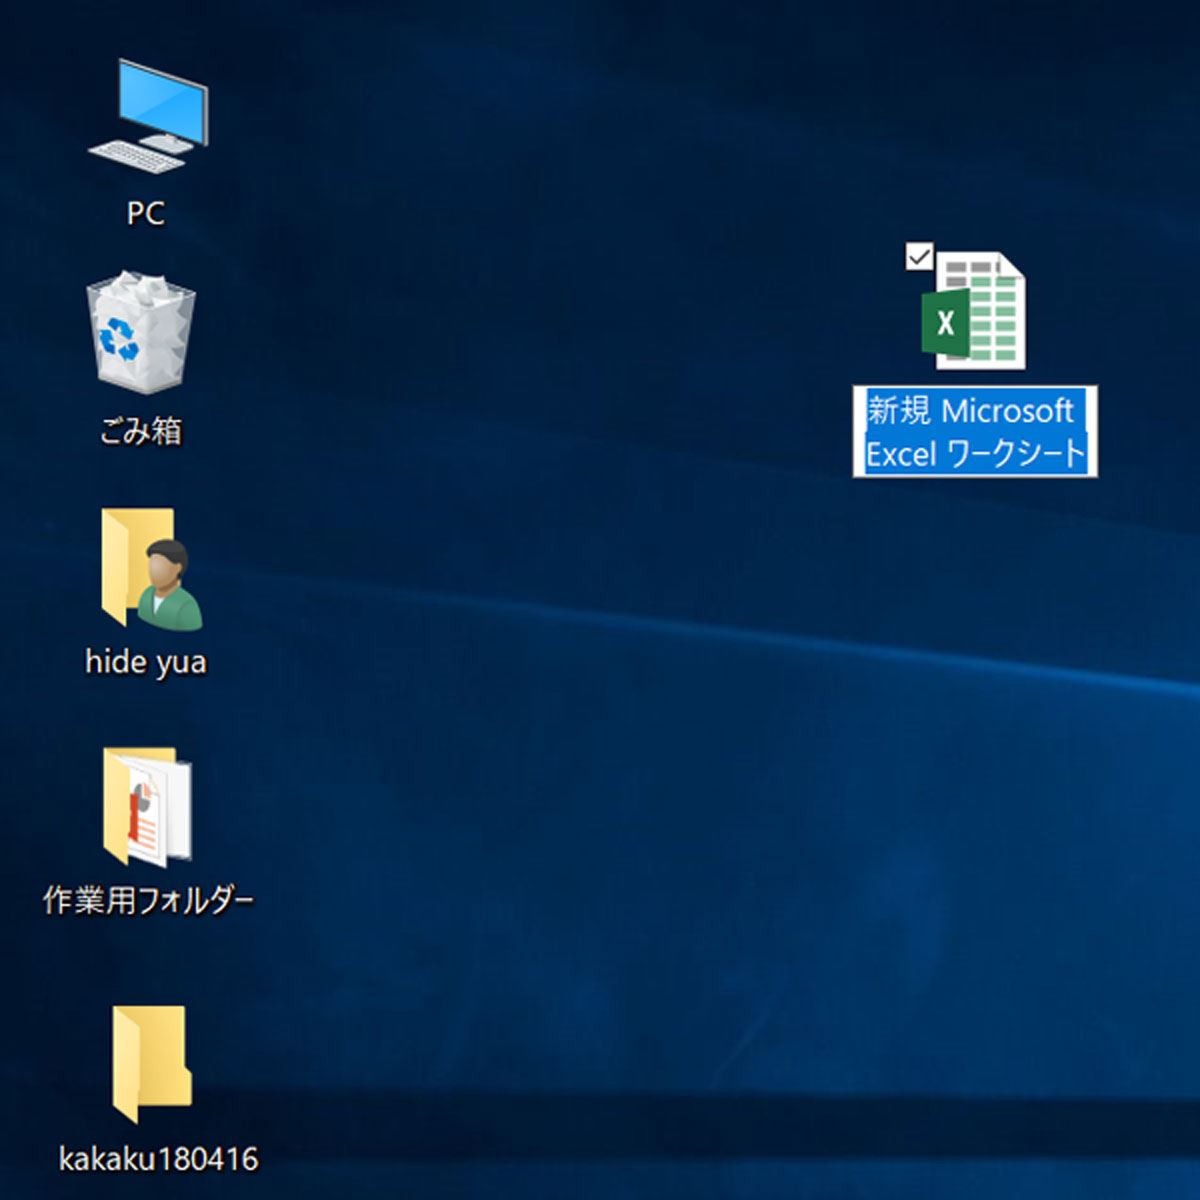Click the Excel worksheet file icon
The width and height of the screenshot is (1200, 1200).
click(x=973, y=311)
